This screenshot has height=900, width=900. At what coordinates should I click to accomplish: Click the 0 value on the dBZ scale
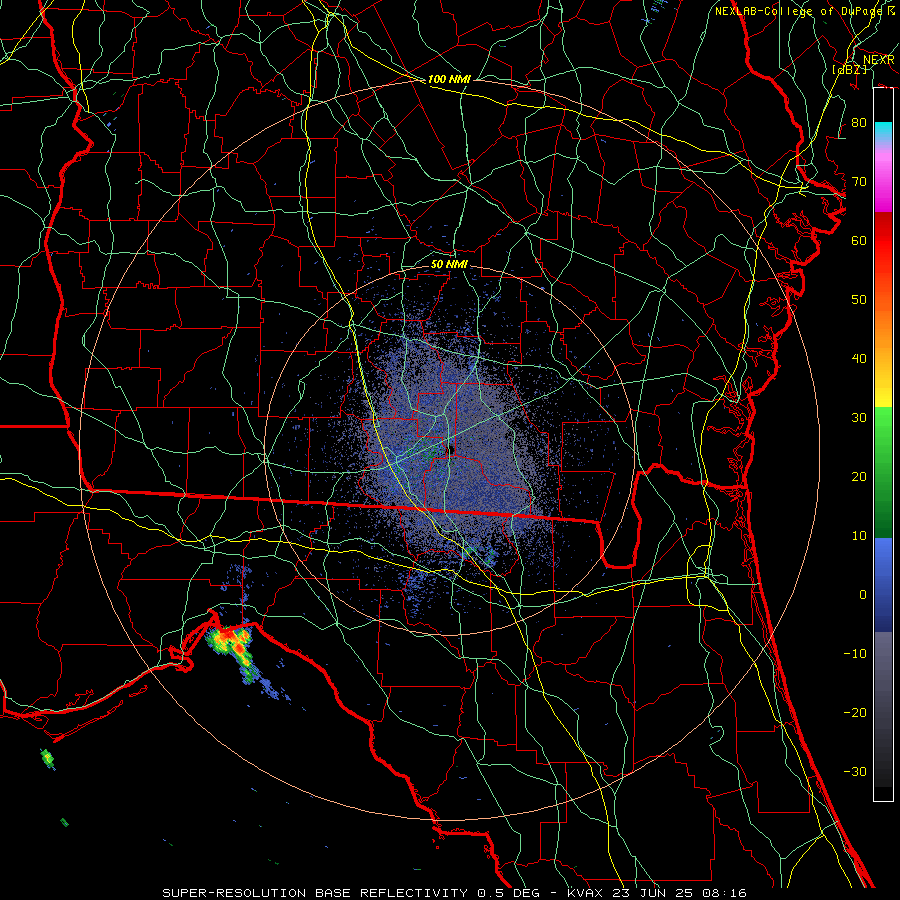pos(863,595)
